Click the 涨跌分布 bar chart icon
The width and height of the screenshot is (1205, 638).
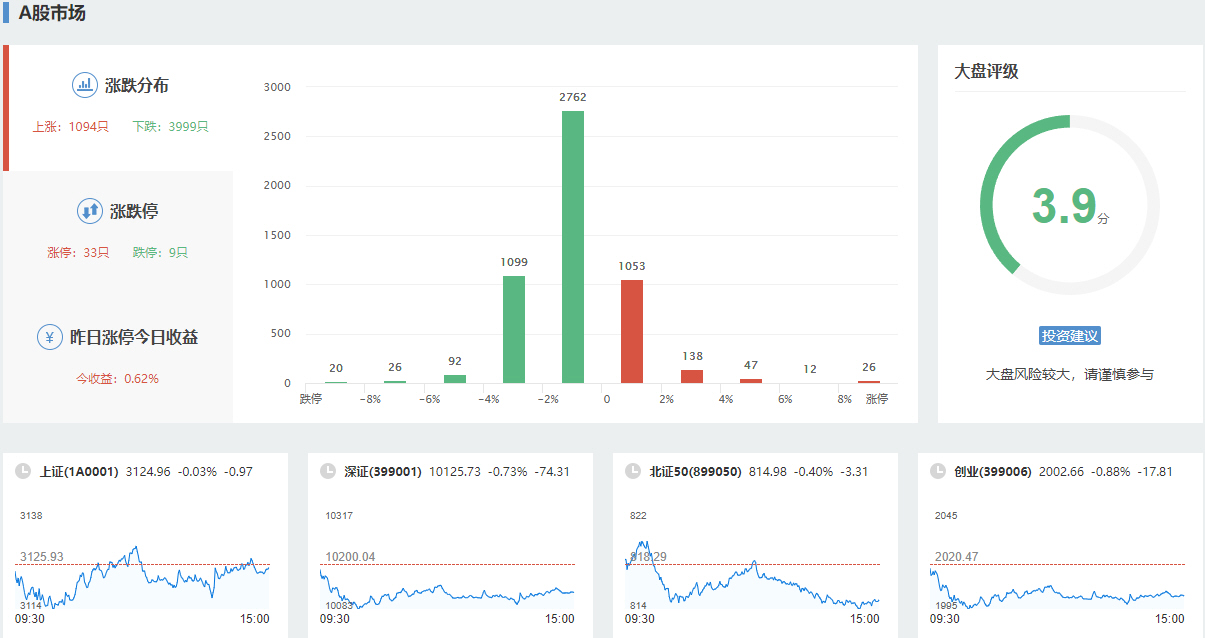tap(85, 85)
